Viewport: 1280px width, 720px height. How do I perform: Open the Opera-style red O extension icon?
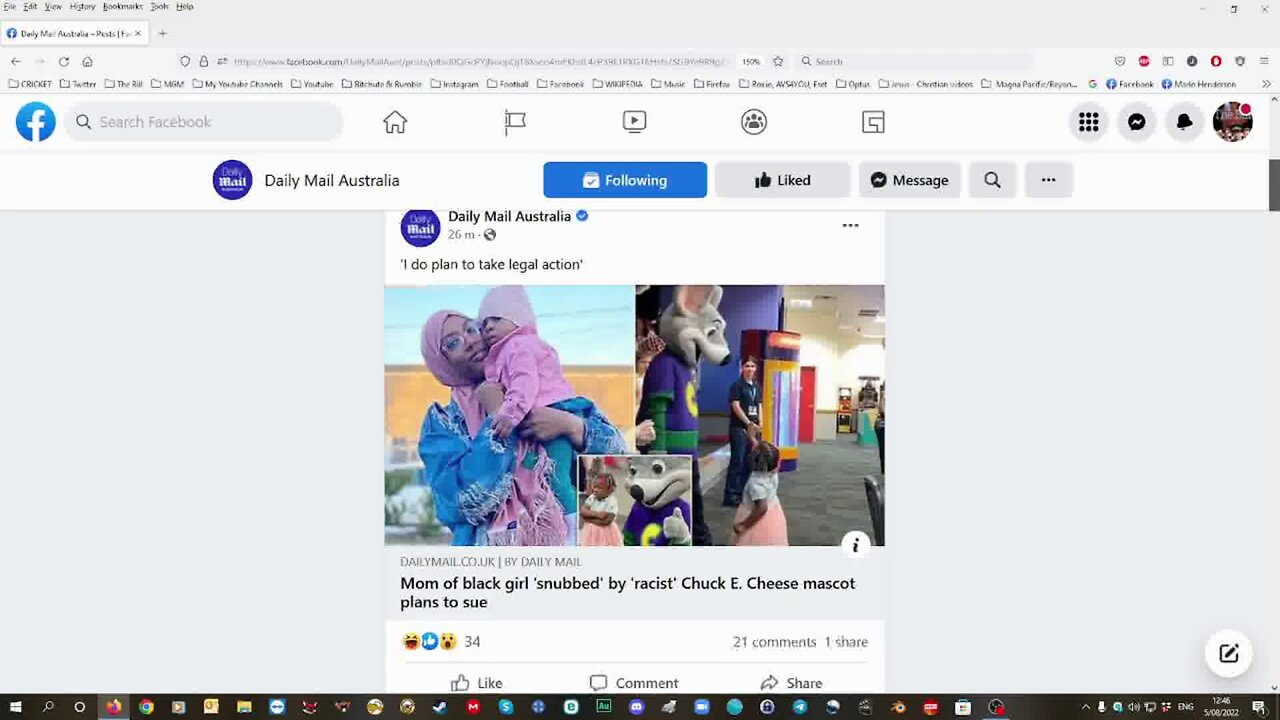(x=1216, y=61)
